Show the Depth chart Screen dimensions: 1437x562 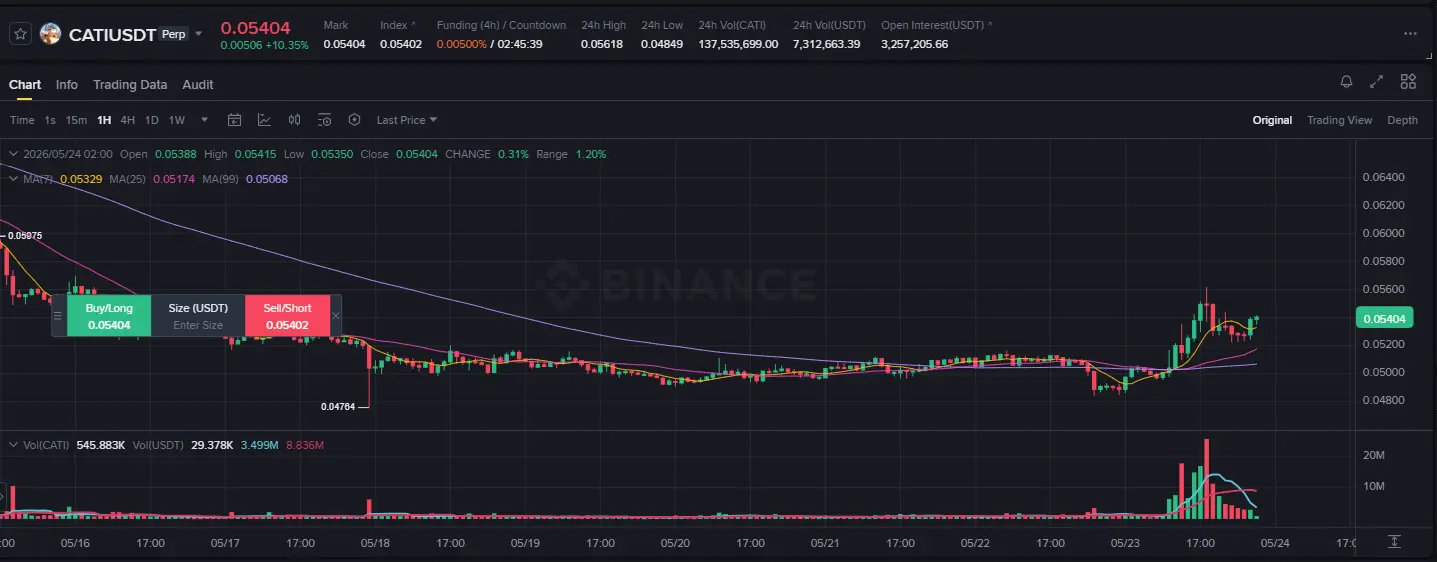(x=1402, y=120)
